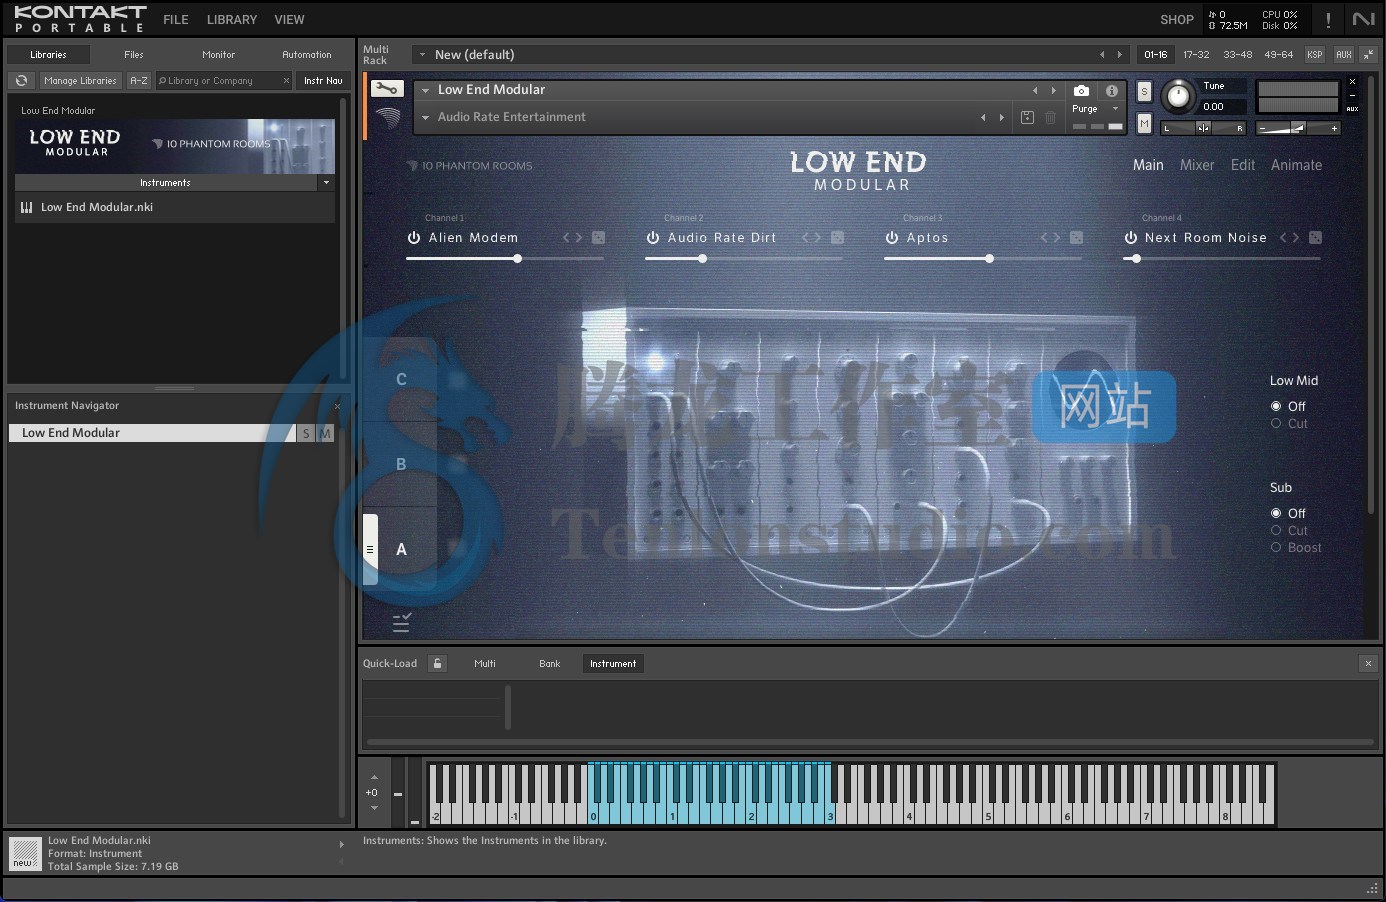The image size is (1386, 902).
Task: Select Sub Off radio button
Action: coord(1276,513)
